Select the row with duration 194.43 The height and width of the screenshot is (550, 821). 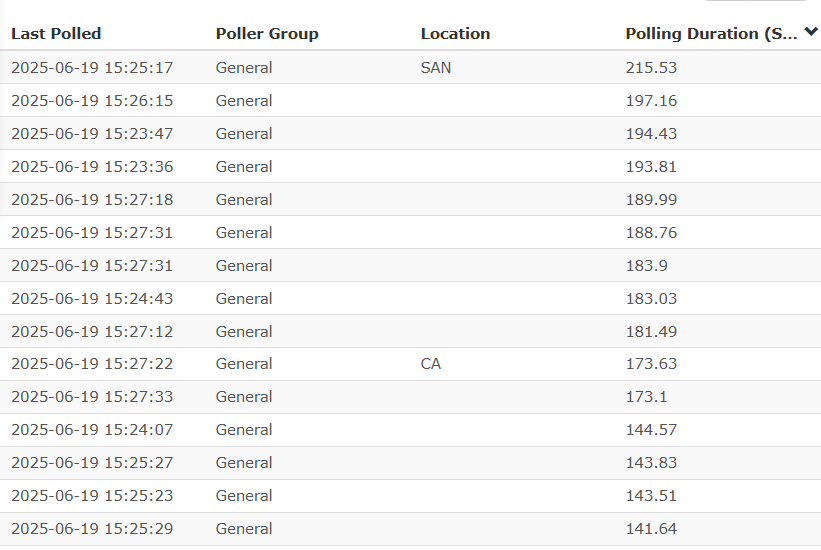point(410,134)
